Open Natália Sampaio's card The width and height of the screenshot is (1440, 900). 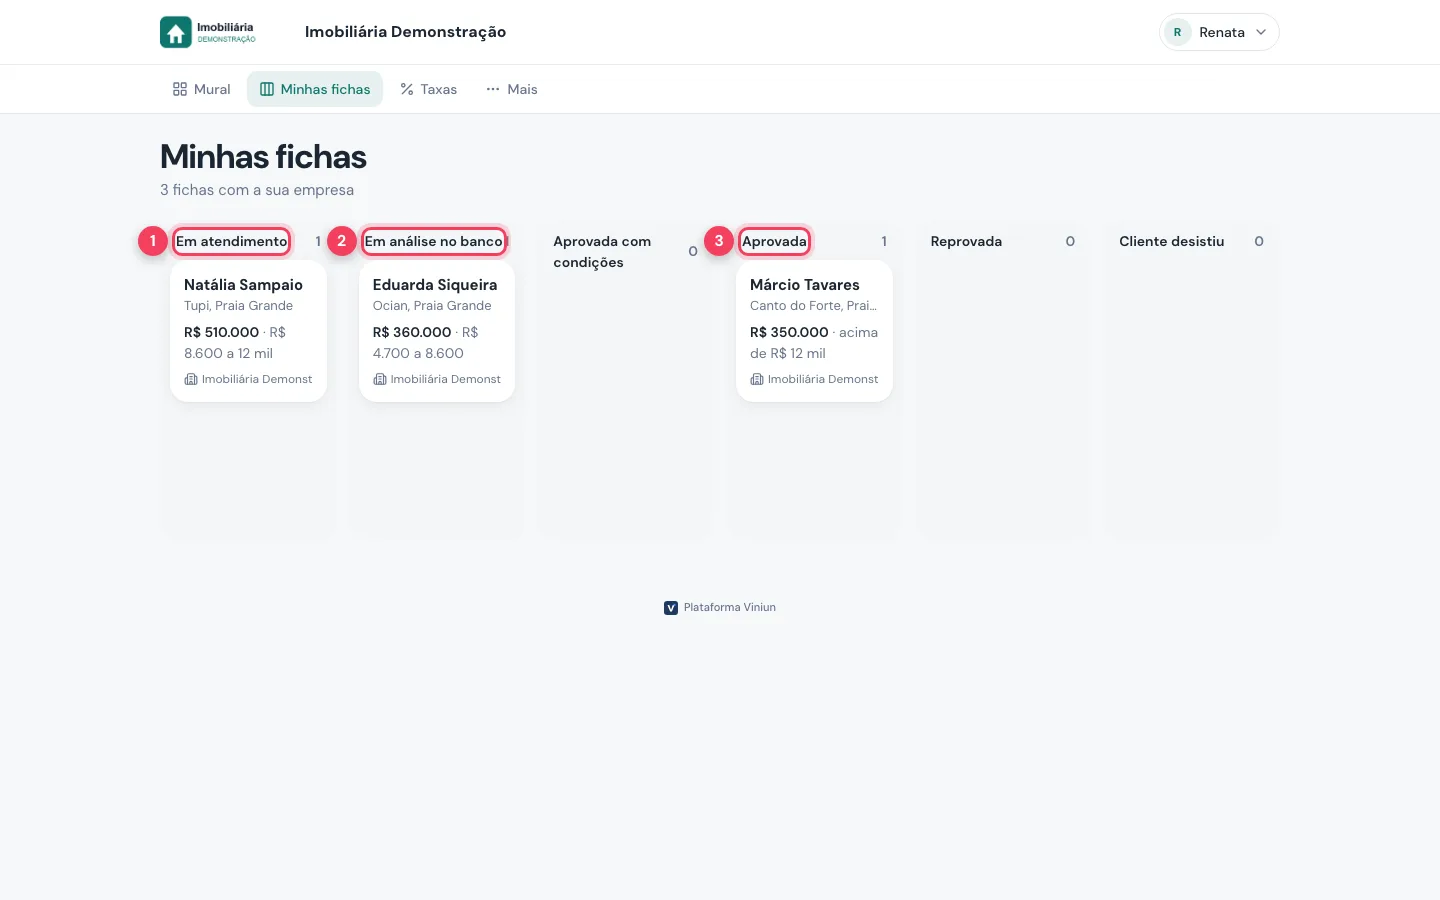249,331
